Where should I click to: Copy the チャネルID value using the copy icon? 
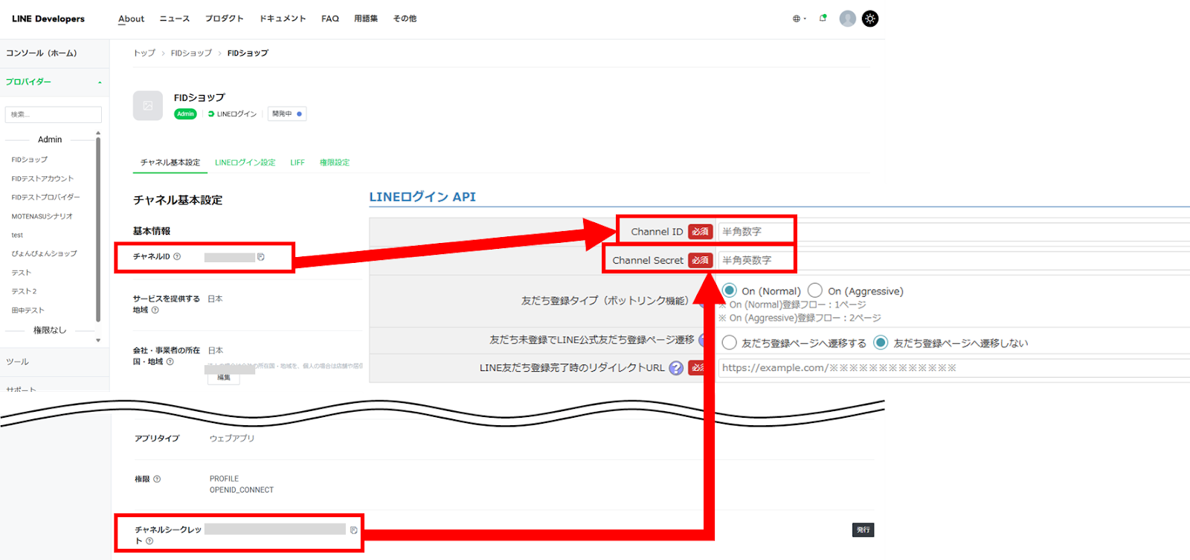[x=261, y=257]
